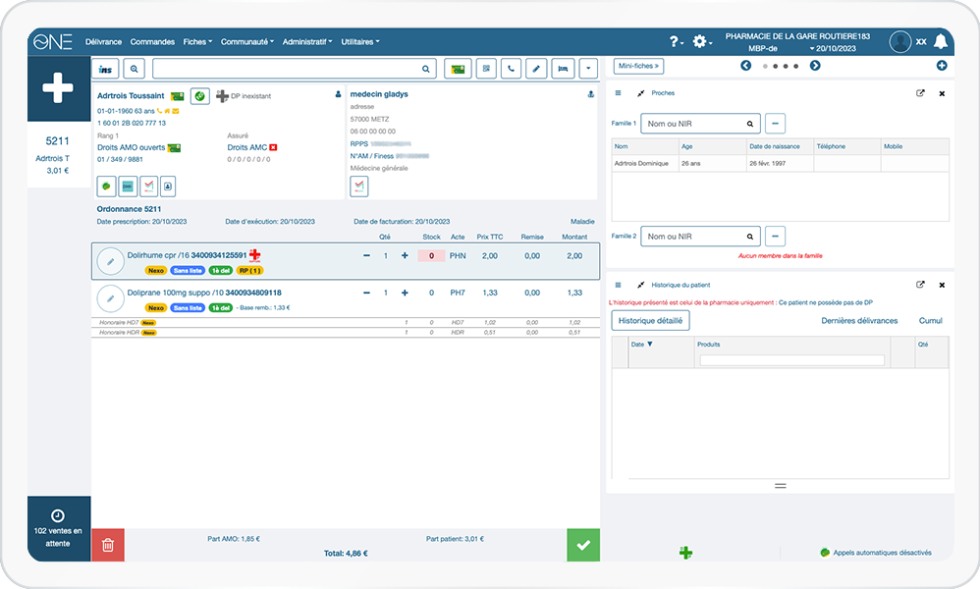Open the Proches panel in a detached window
Screen dimensions: 980x589
coord(921,92)
